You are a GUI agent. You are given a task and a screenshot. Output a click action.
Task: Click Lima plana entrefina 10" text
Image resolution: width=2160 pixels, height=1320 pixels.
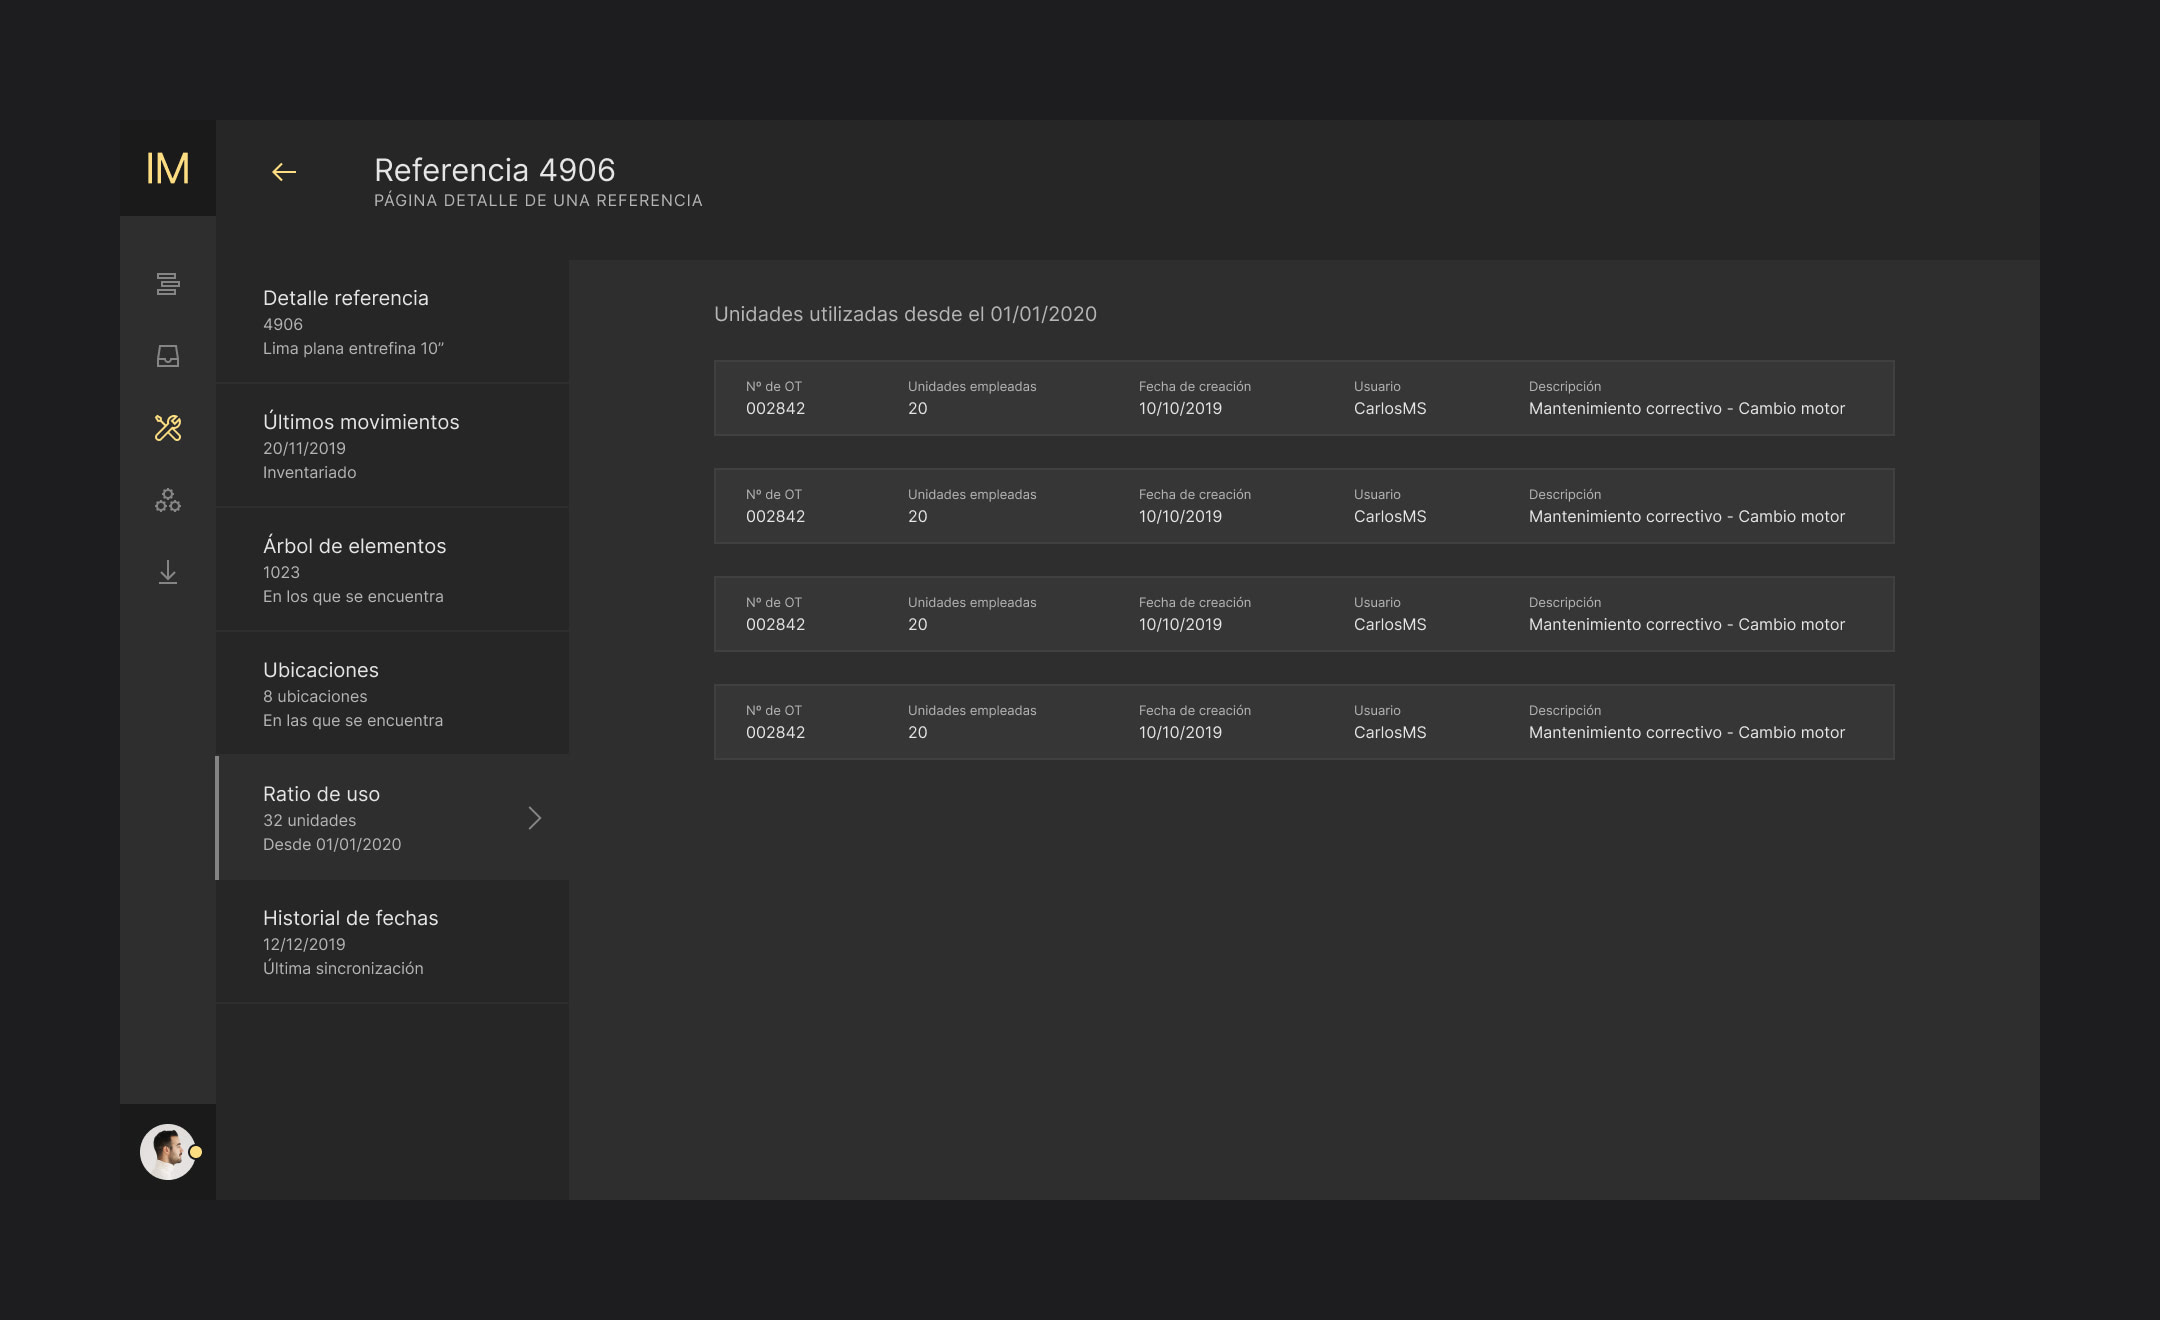[353, 348]
